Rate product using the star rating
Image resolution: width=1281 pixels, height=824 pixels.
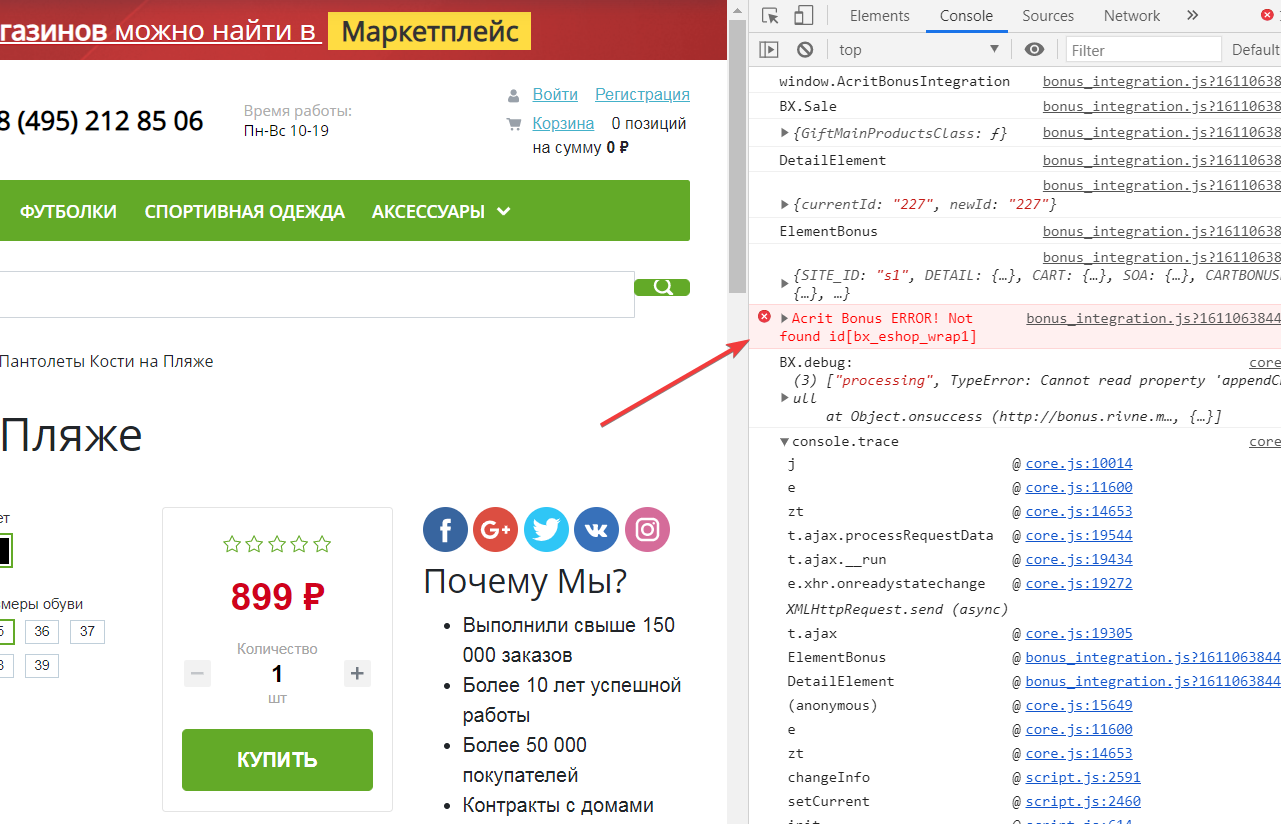click(277, 544)
